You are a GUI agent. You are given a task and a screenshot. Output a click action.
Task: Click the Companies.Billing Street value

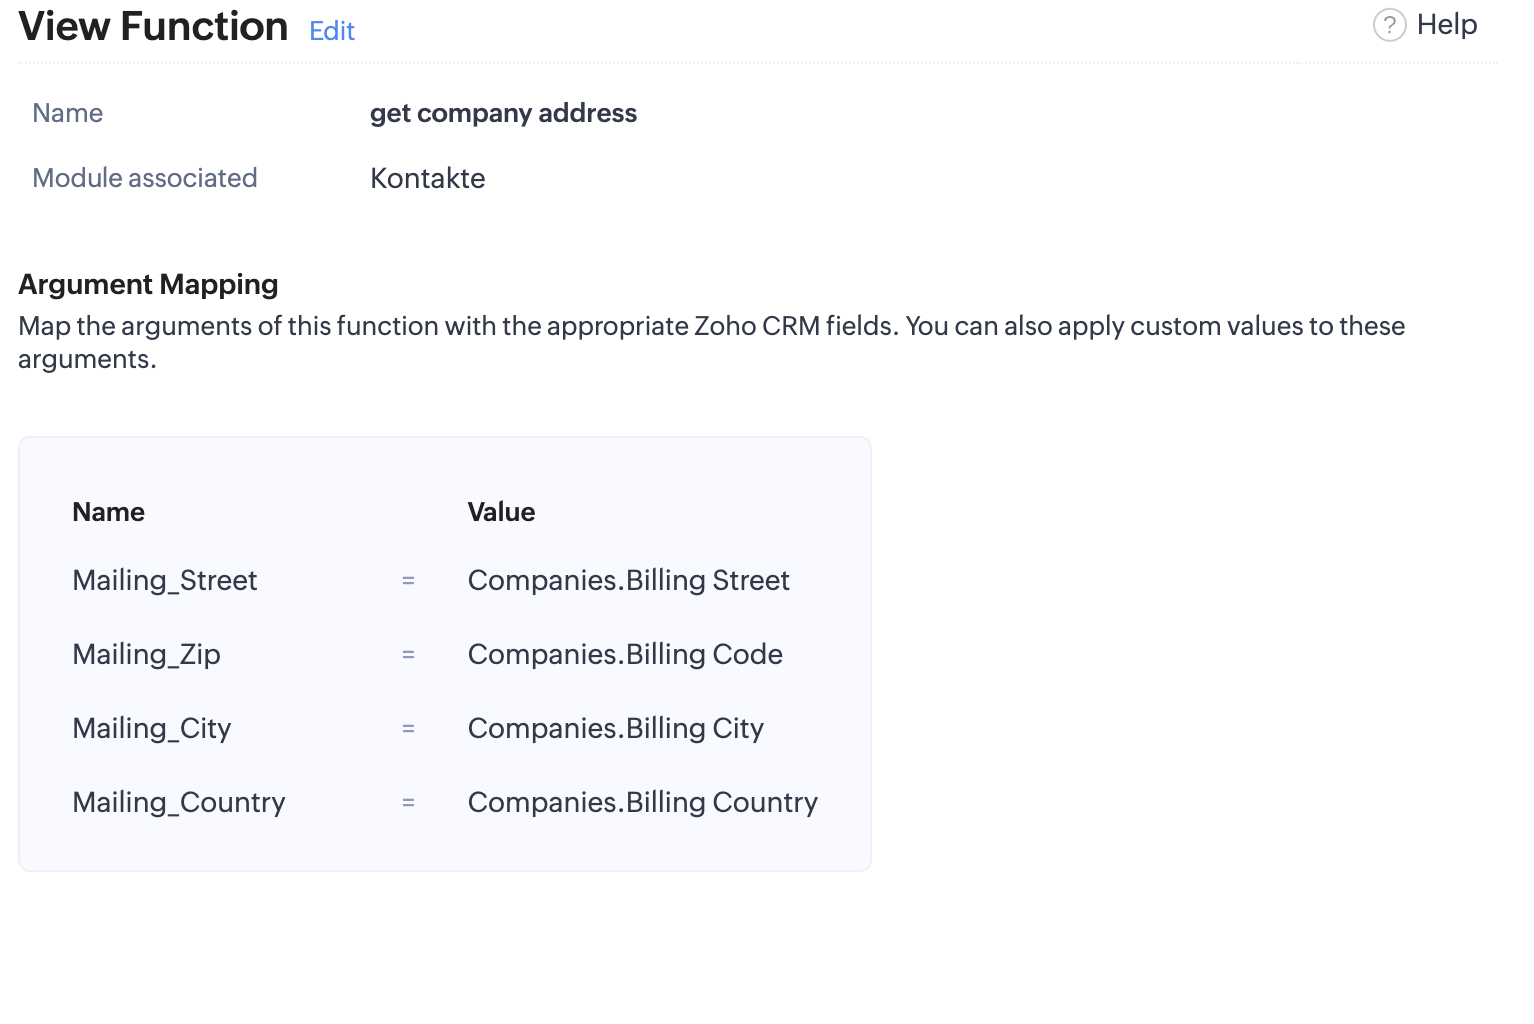point(628,580)
